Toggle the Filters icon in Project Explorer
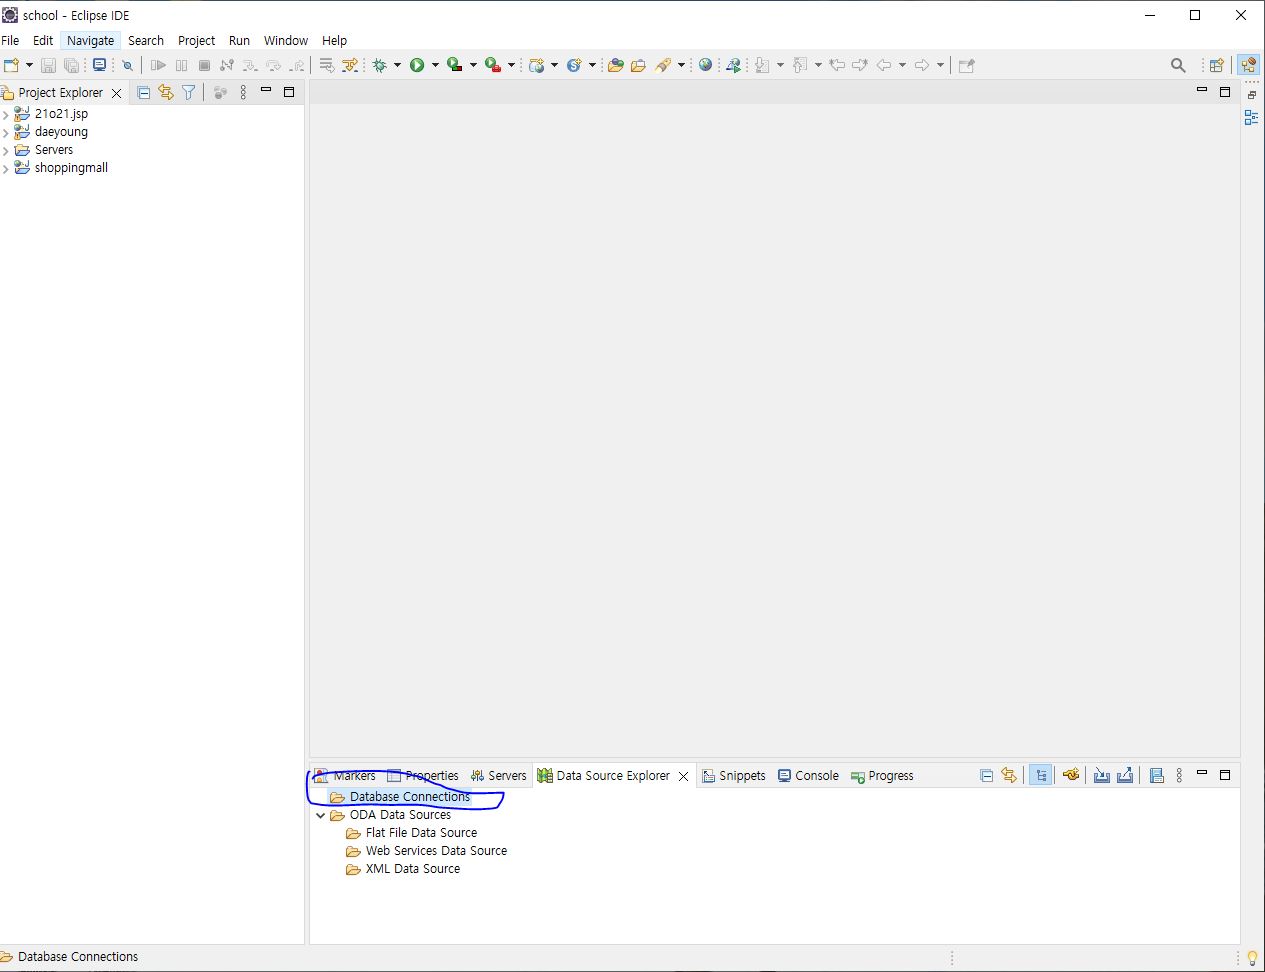This screenshot has width=1265, height=972. 188,92
